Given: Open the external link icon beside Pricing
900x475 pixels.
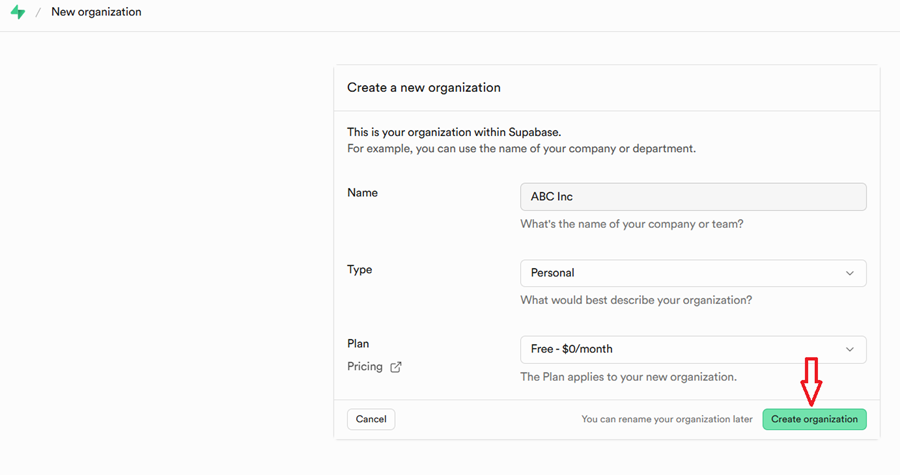Looking at the screenshot, I should pyautogui.click(x=396, y=367).
